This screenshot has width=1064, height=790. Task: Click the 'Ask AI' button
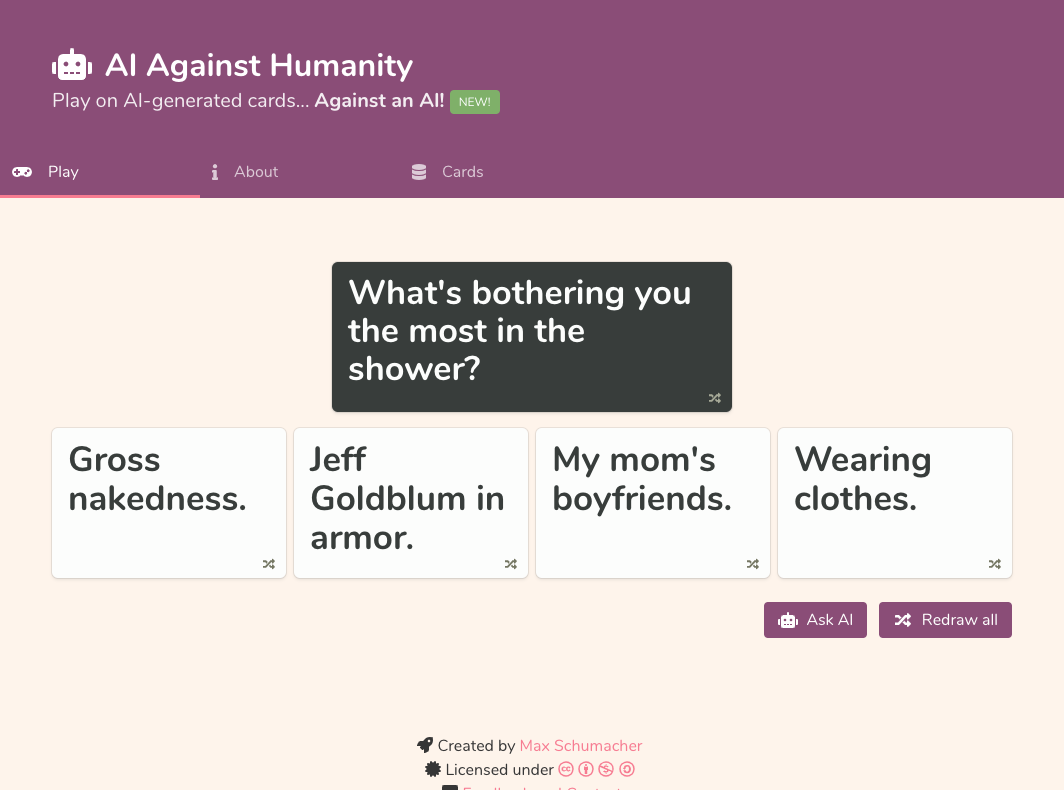pyautogui.click(x=815, y=619)
